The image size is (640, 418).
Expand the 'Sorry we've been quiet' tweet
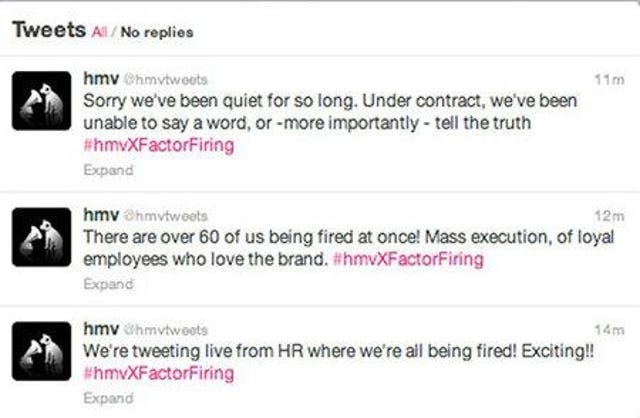tap(108, 170)
